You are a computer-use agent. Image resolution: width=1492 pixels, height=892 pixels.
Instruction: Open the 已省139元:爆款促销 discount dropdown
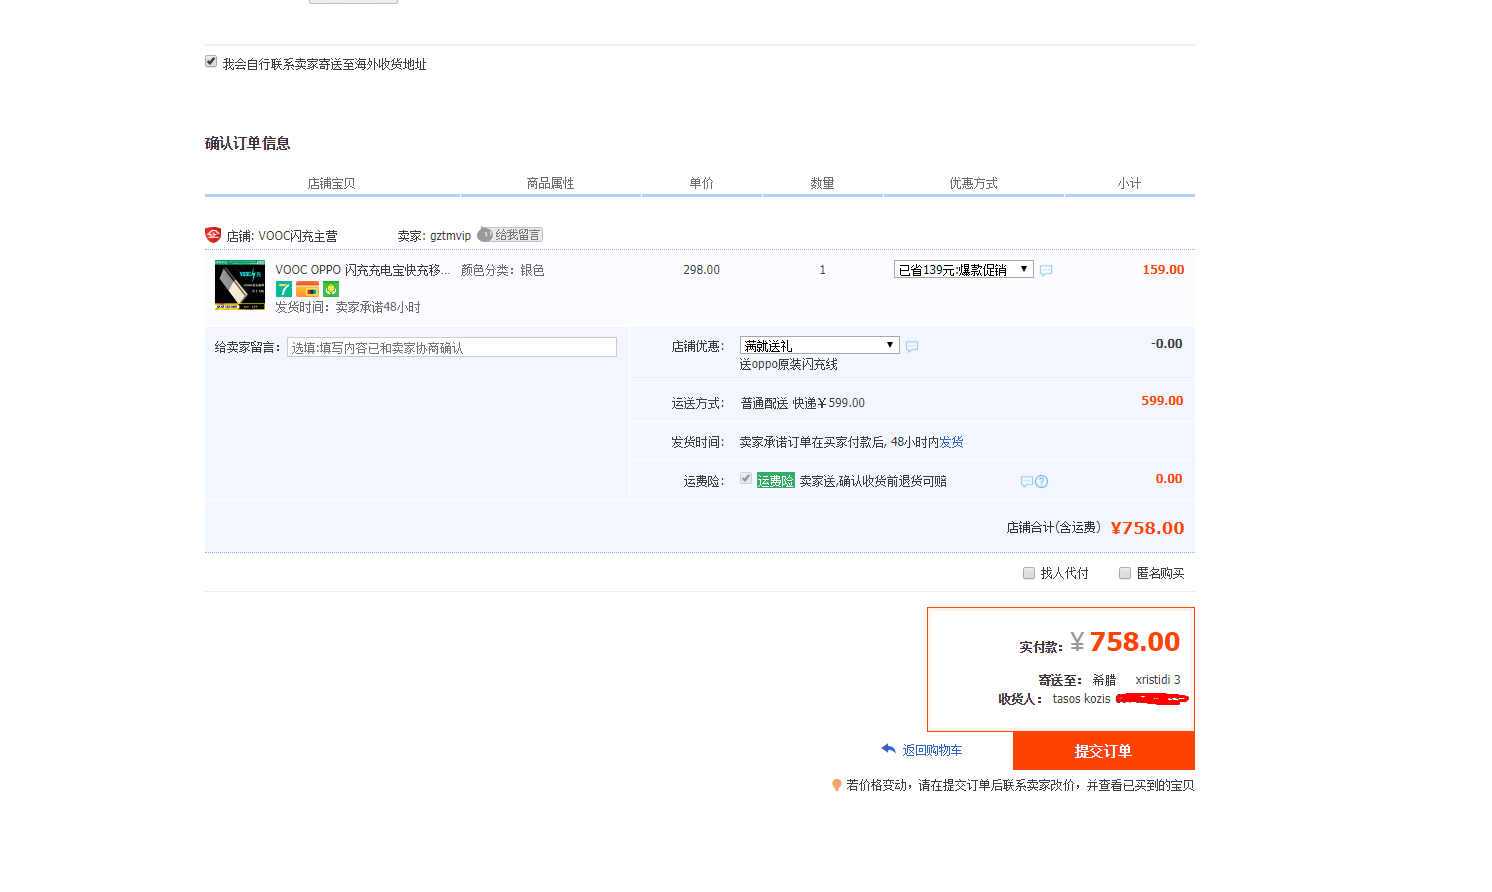[963, 270]
